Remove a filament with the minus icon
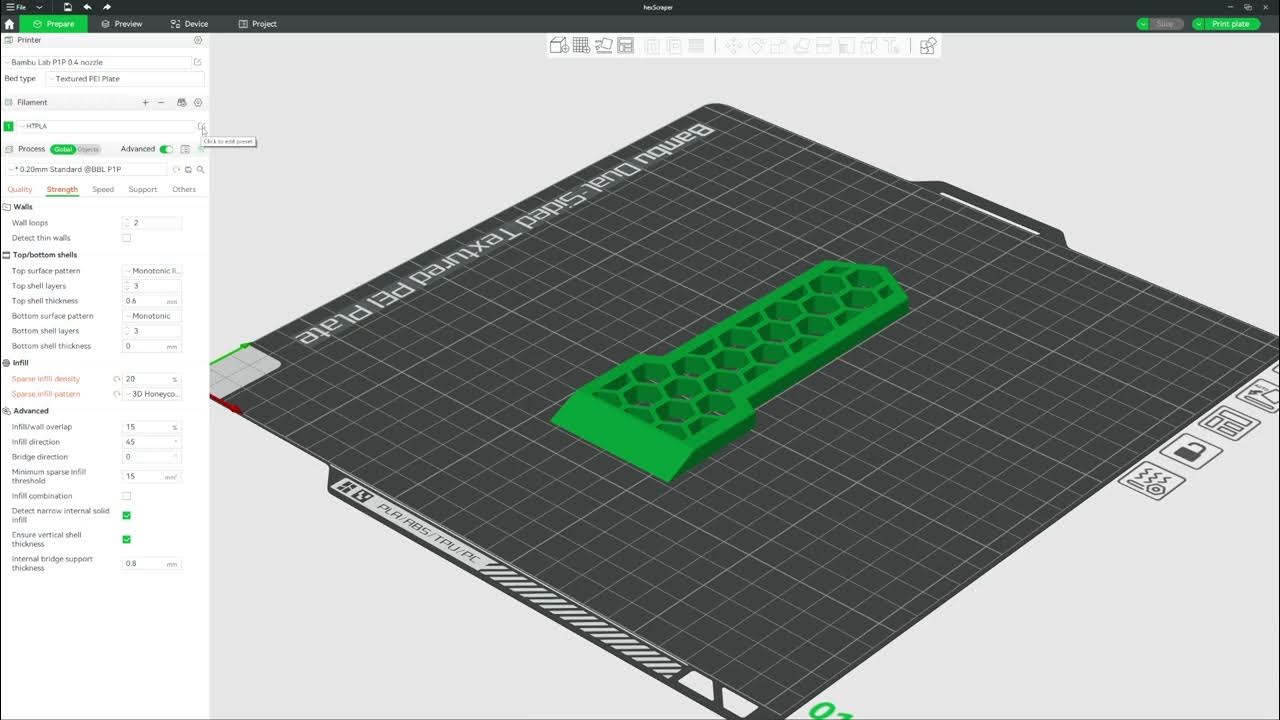1280x720 pixels. click(x=161, y=102)
